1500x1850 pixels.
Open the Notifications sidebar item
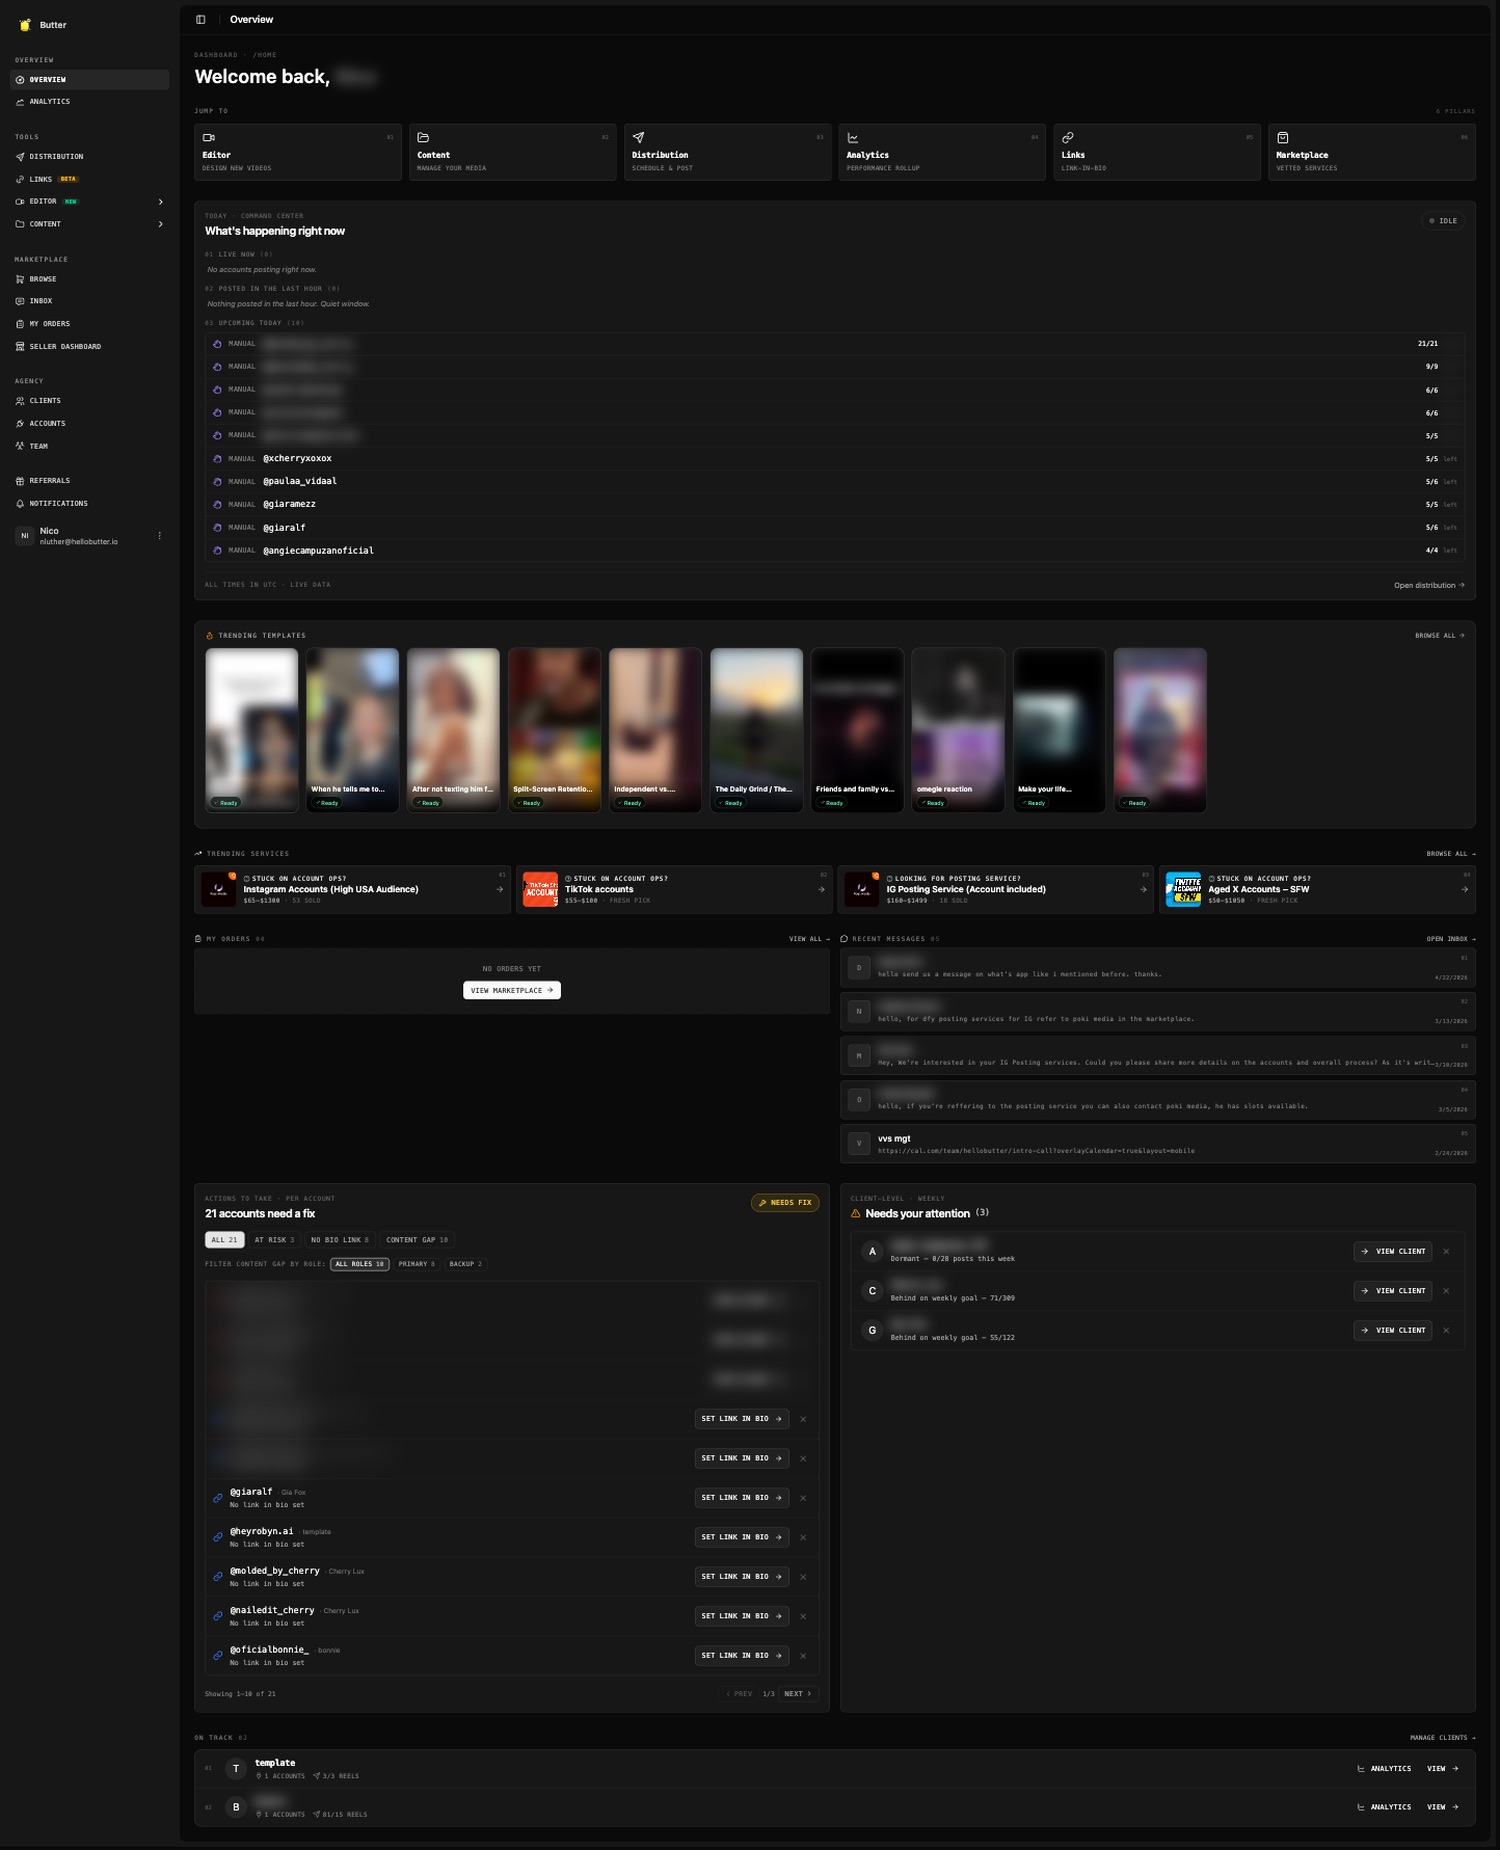[x=89, y=504]
